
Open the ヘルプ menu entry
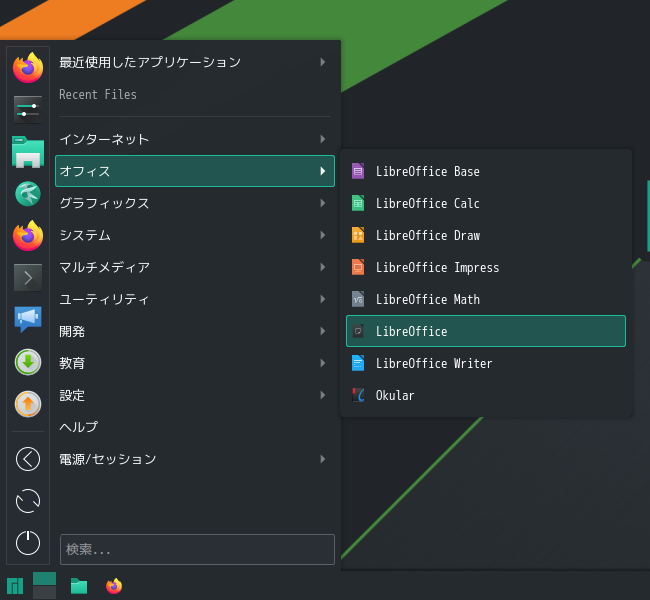click(195, 427)
